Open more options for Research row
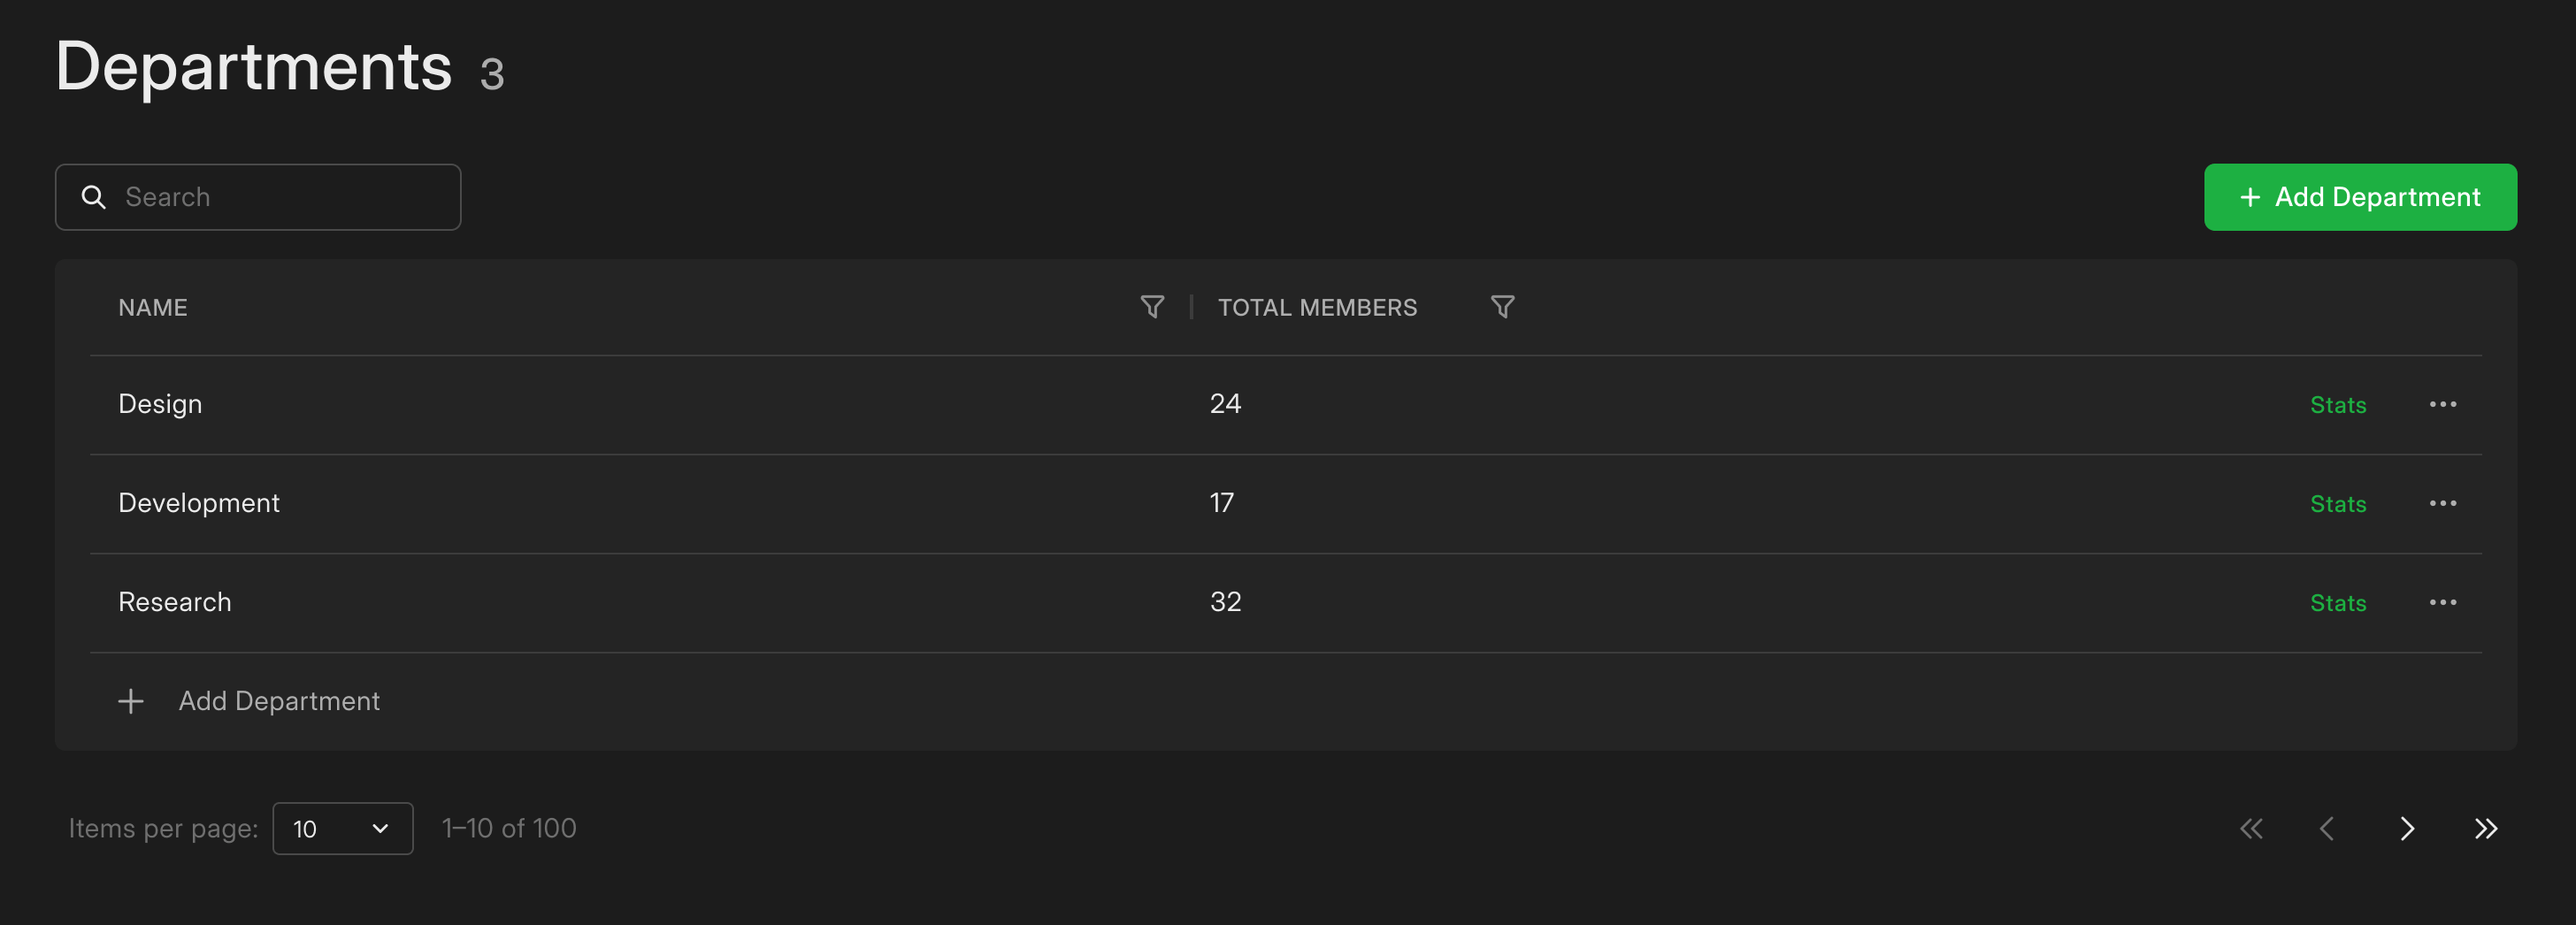 [x=2442, y=602]
